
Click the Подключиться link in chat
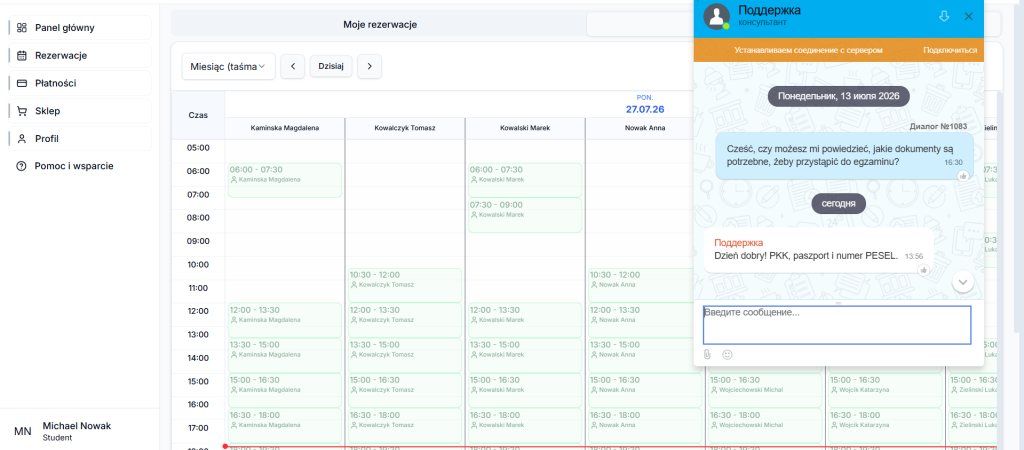[950, 50]
